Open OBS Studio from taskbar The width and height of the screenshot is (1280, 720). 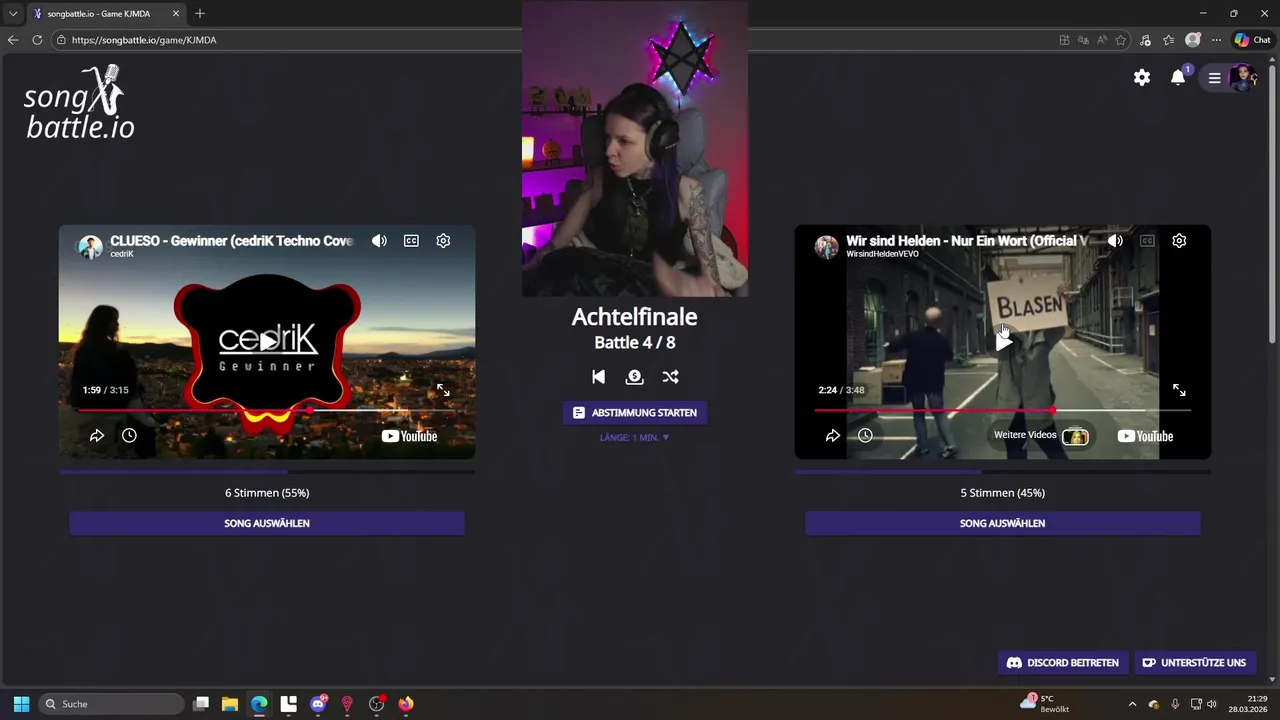point(376,704)
